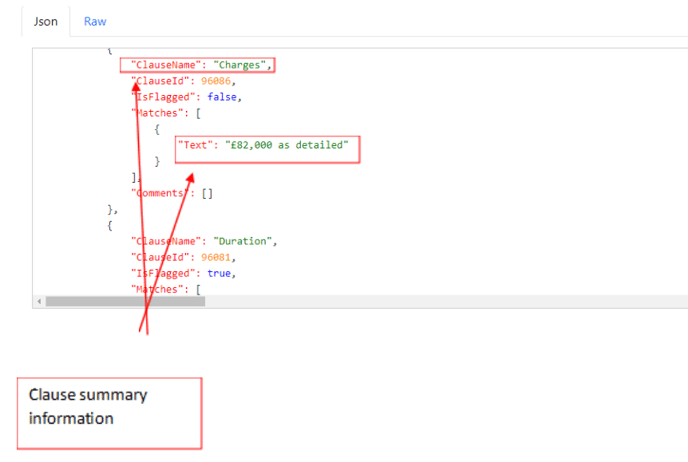Click the ClauseId value 96081
The width and height of the screenshot is (688, 462).
tap(219, 257)
